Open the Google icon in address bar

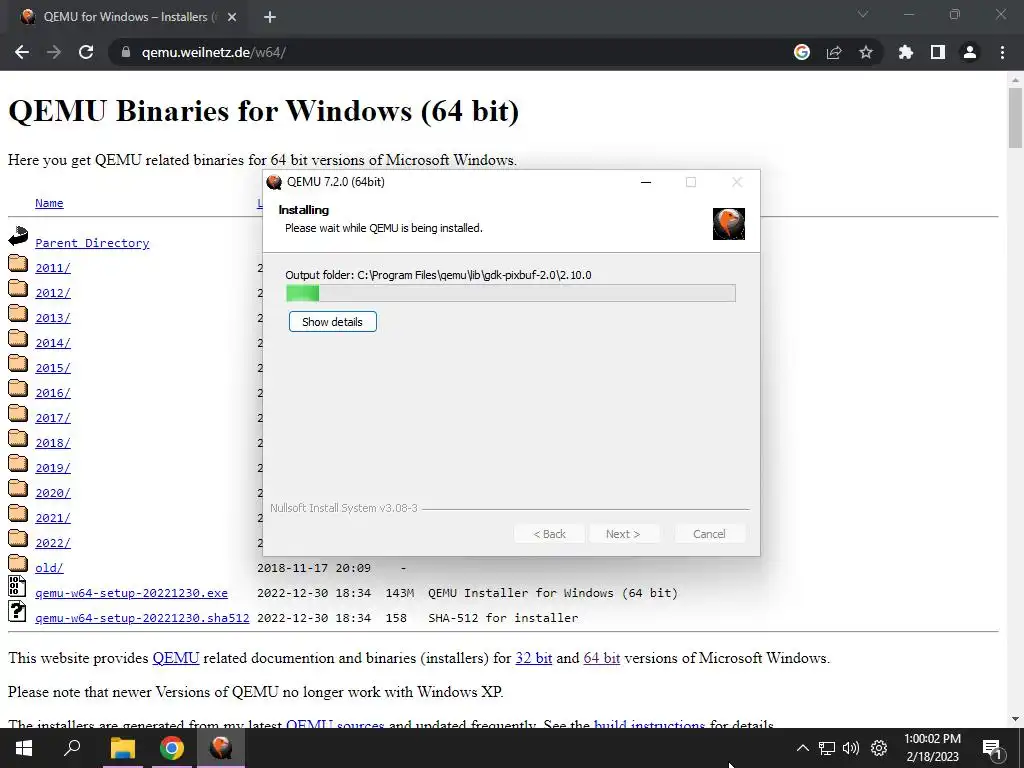[802, 52]
